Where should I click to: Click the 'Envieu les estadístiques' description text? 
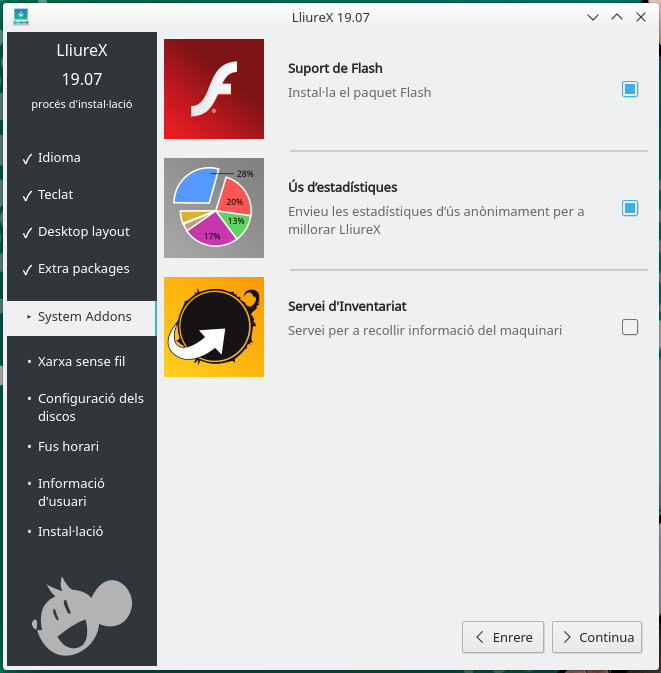tap(436, 220)
